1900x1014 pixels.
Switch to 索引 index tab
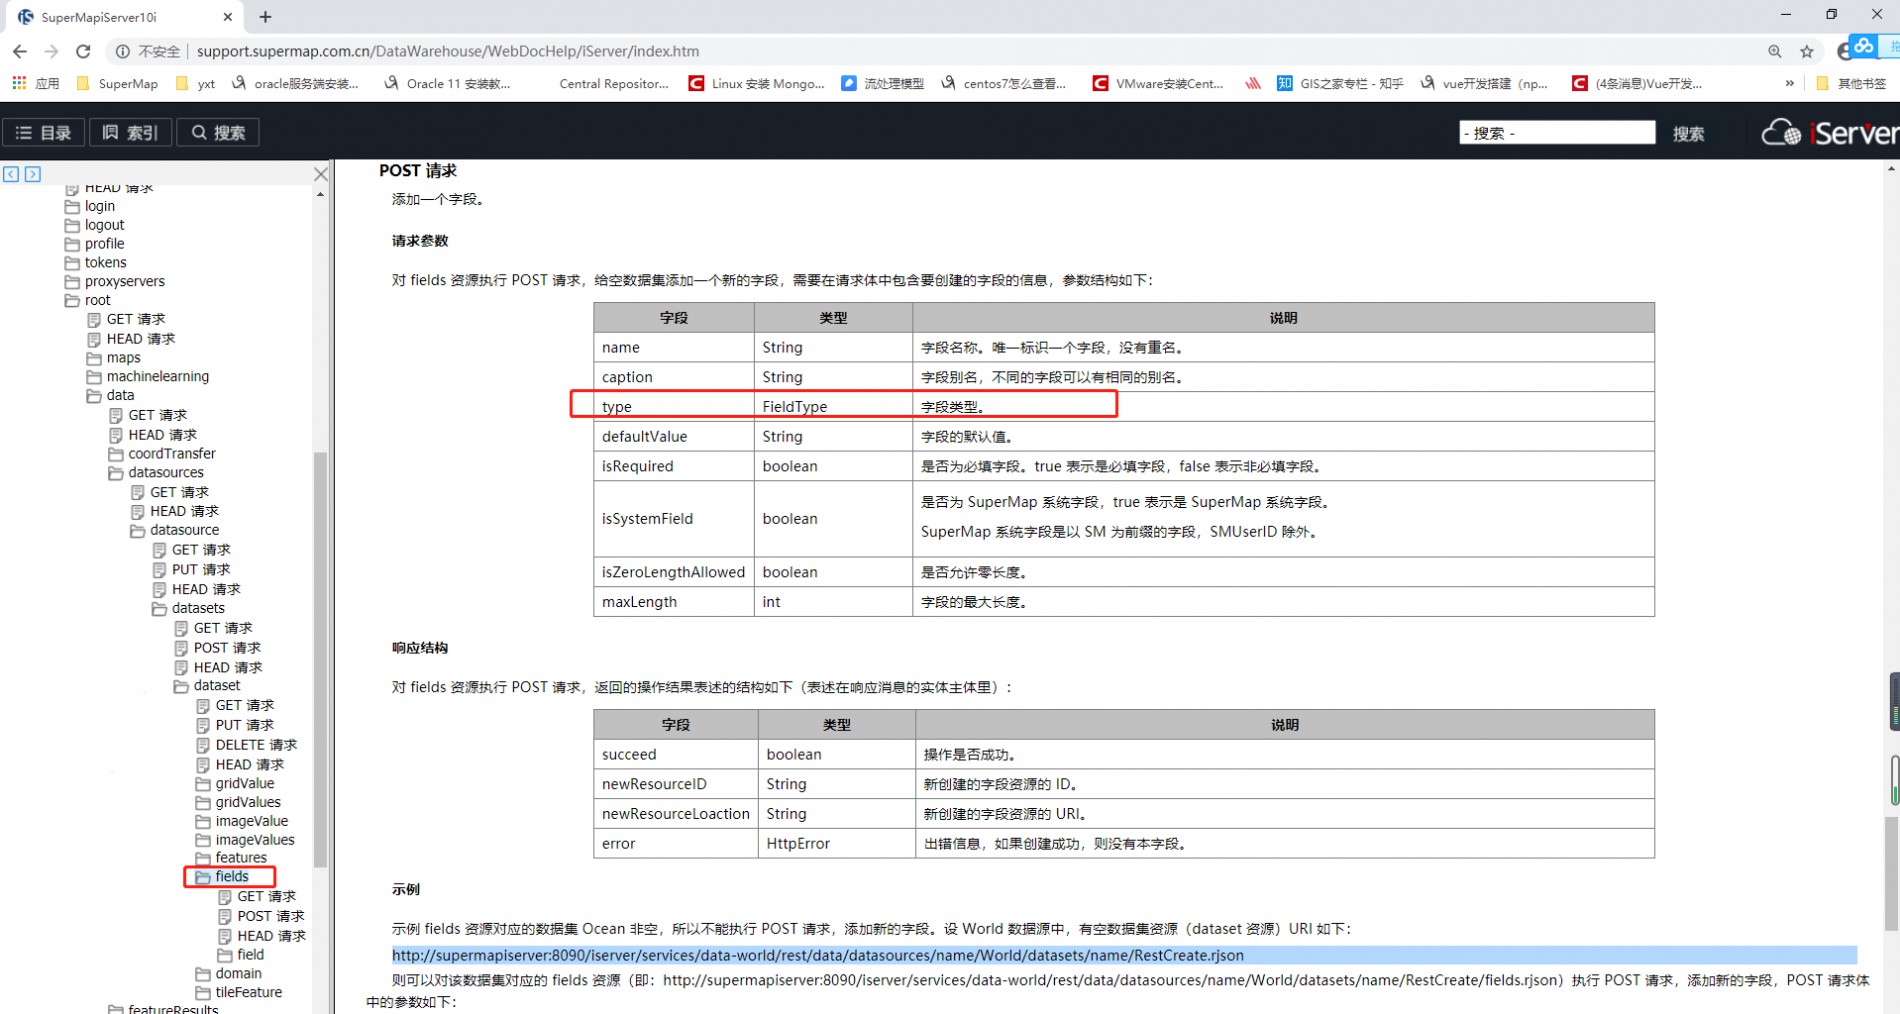[131, 132]
